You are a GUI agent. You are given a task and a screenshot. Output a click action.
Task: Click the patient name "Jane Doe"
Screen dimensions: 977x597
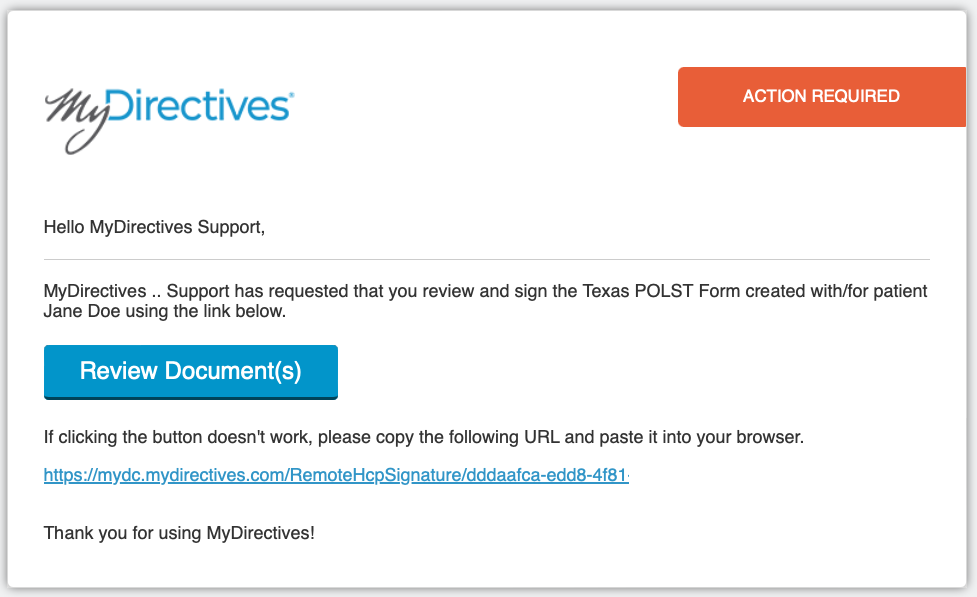82,311
